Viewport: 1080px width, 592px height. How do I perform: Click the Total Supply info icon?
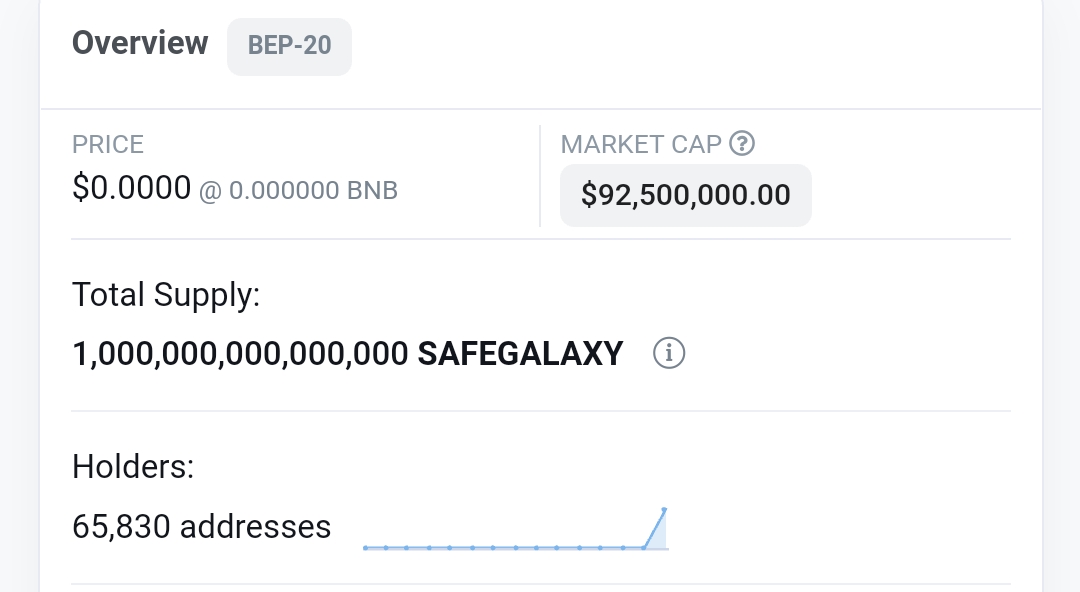(668, 353)
